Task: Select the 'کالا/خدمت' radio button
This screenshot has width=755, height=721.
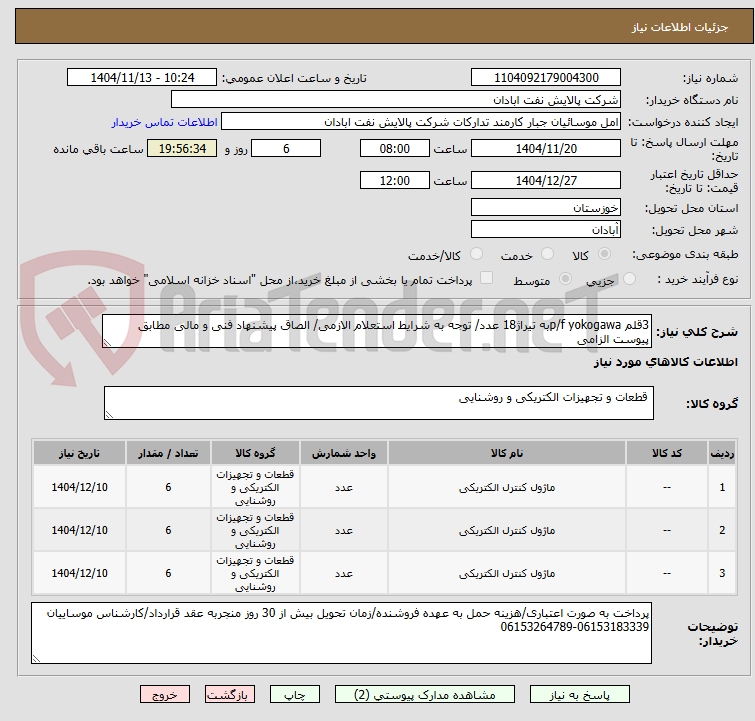Action: tap(476, 254)
